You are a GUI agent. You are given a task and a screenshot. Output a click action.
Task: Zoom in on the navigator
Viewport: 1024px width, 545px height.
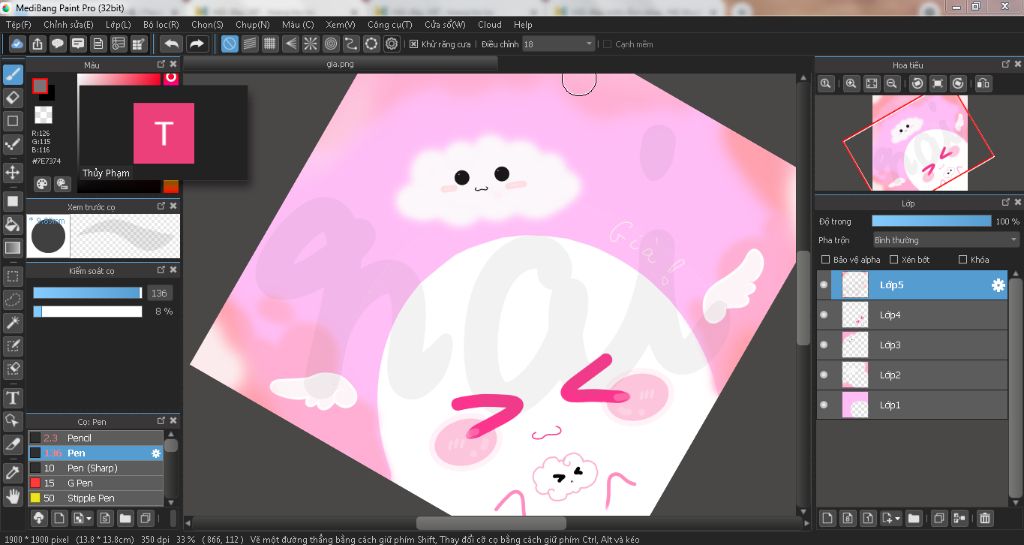[851, 84]
